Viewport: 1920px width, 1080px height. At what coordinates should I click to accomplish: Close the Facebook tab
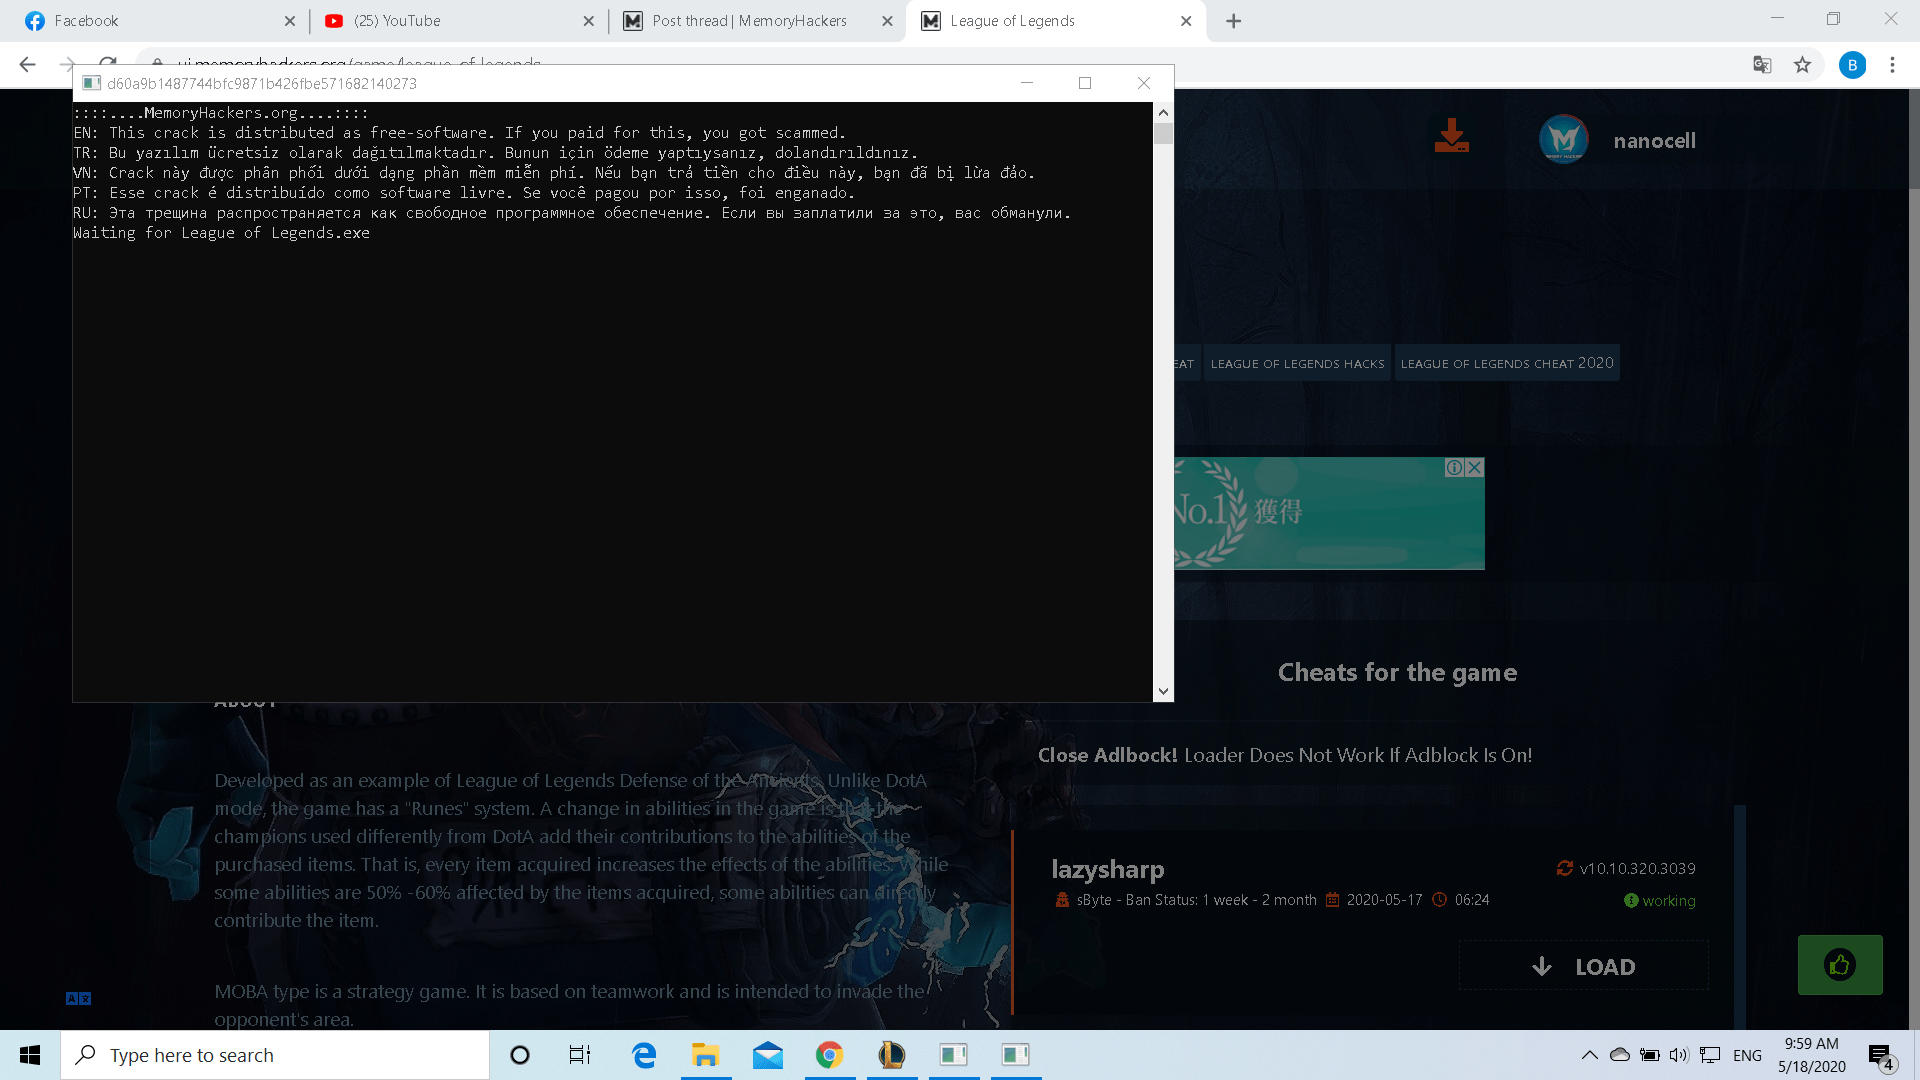290,21
